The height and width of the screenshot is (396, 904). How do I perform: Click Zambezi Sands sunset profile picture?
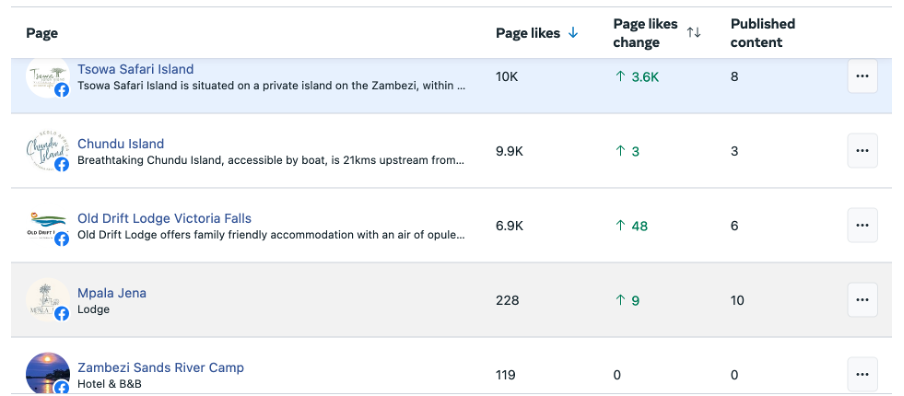pyautogui.click(x=48, y=374)
